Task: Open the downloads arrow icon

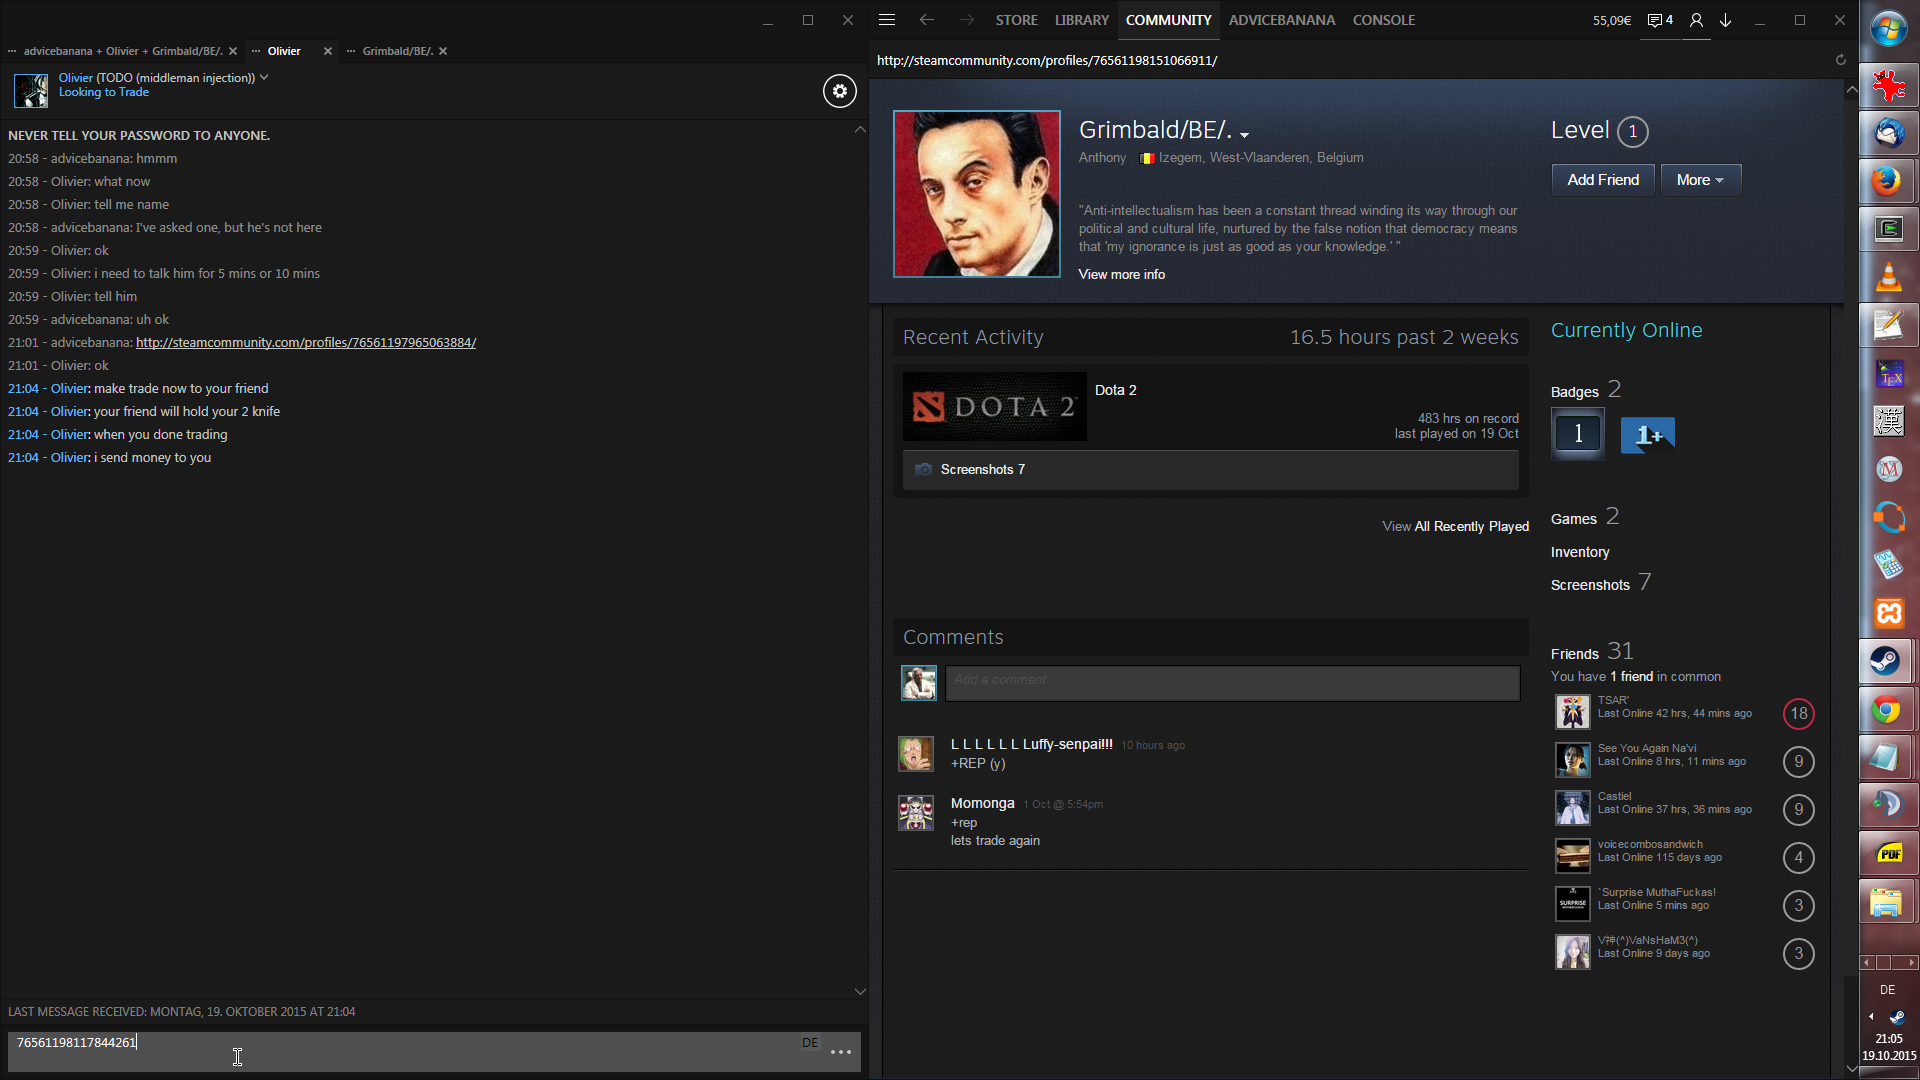Action: coord(1726,20)
